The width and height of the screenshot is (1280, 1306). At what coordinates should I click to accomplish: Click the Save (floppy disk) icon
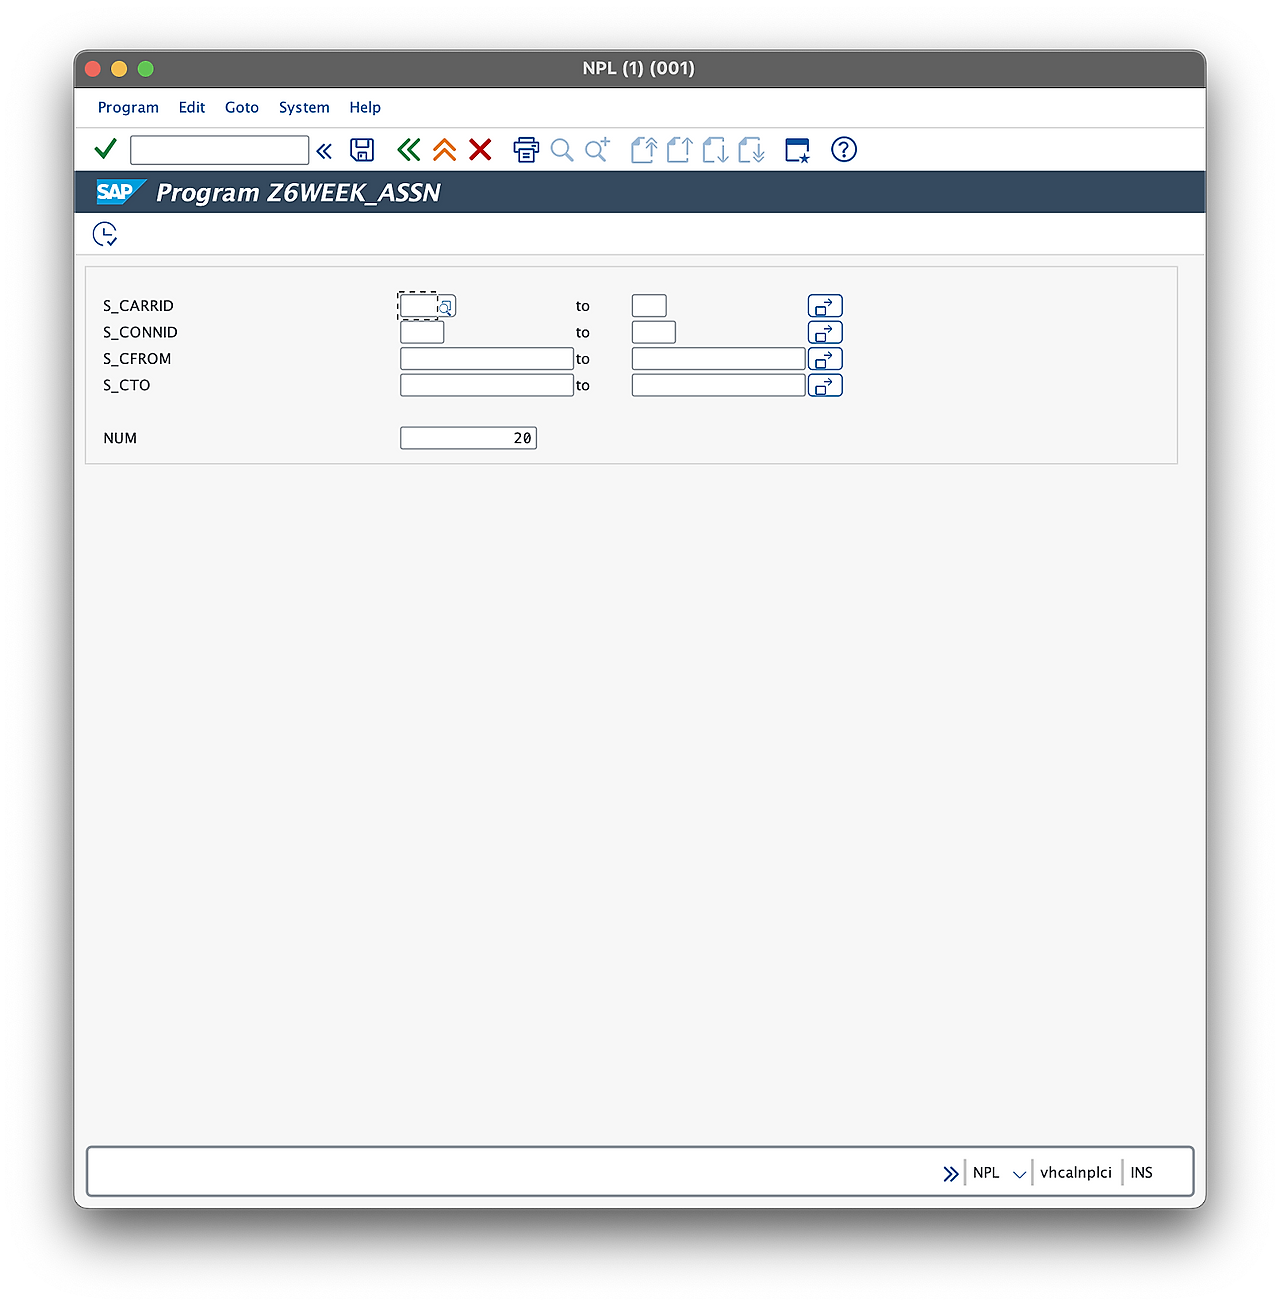(362, 150)
